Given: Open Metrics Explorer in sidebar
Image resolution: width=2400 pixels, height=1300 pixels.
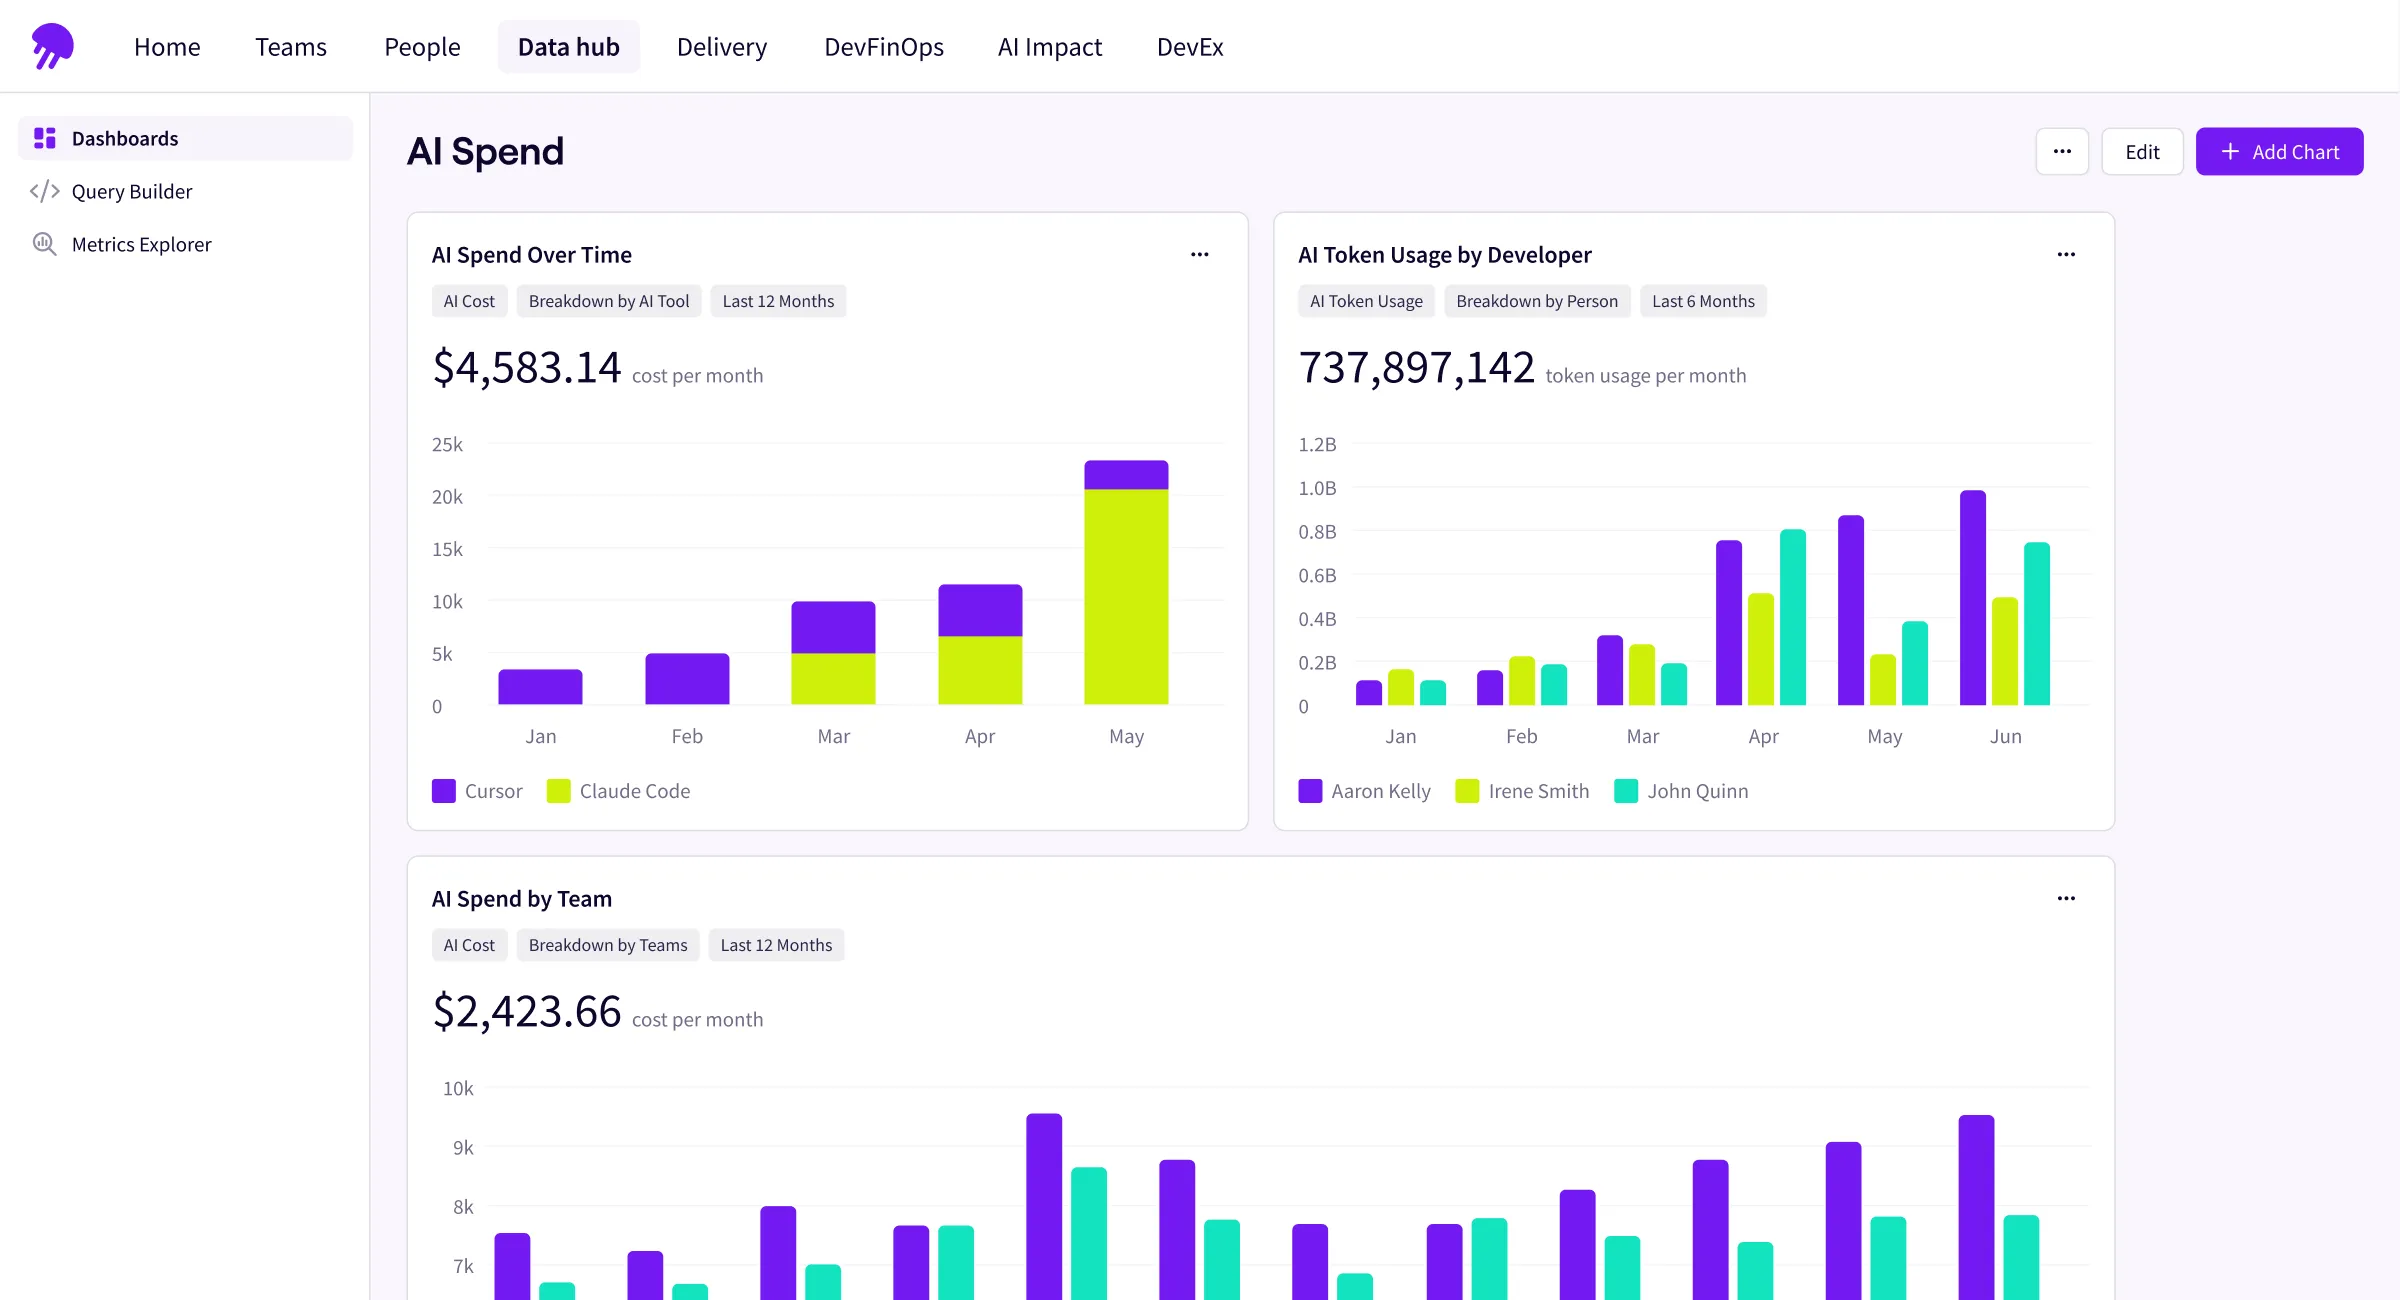Looking at the screenshot, I should click(x=185, y=244).
